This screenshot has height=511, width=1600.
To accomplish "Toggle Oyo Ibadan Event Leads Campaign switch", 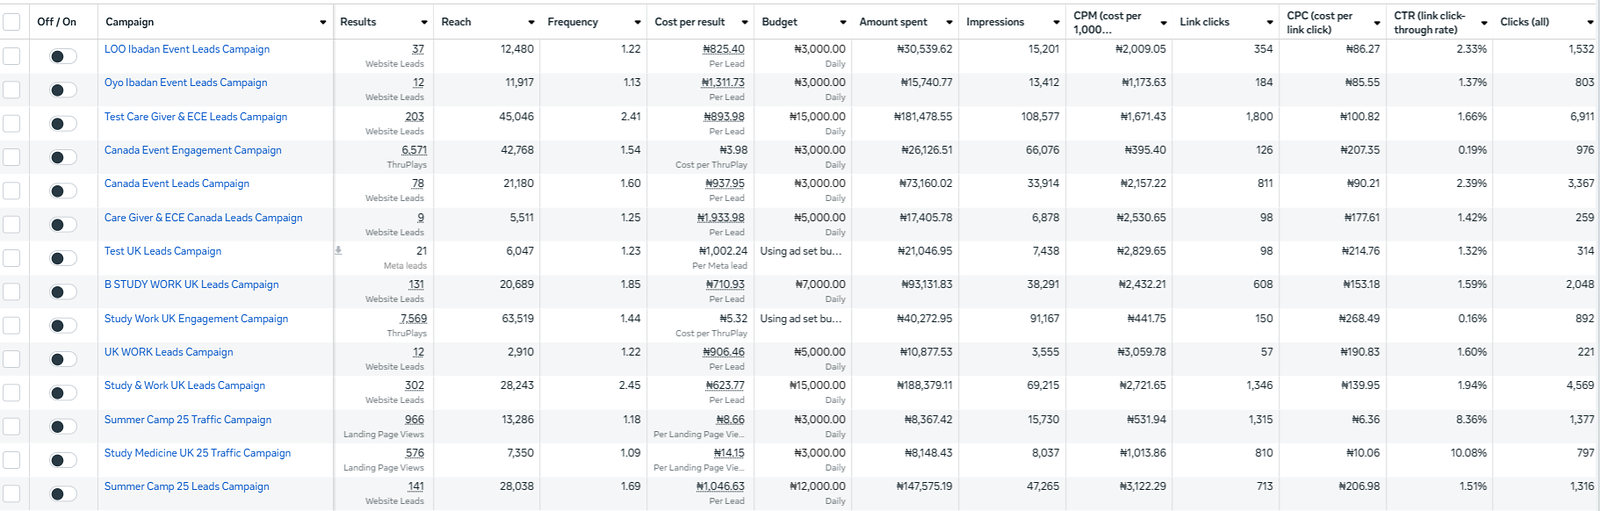I will tap(62, 90).
